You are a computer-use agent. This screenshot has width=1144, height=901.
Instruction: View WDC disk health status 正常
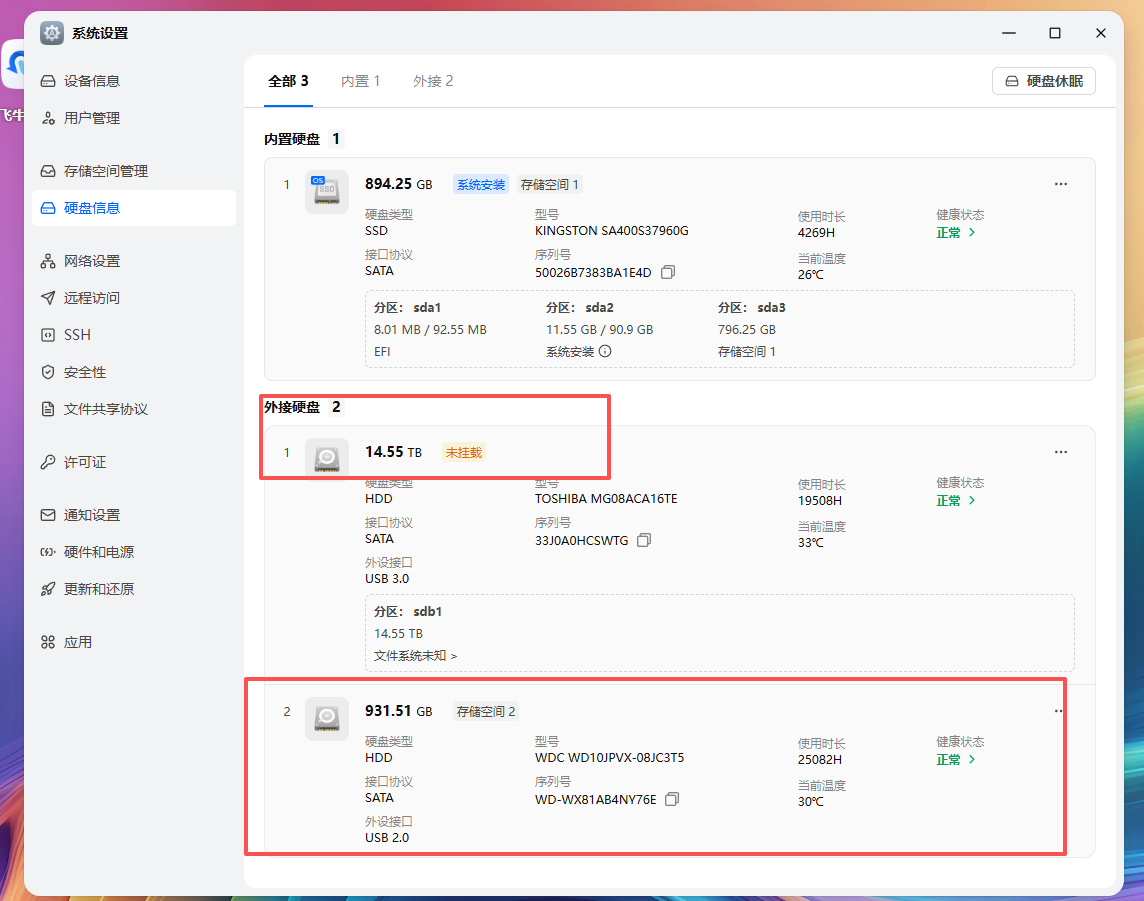click(956, 759)
